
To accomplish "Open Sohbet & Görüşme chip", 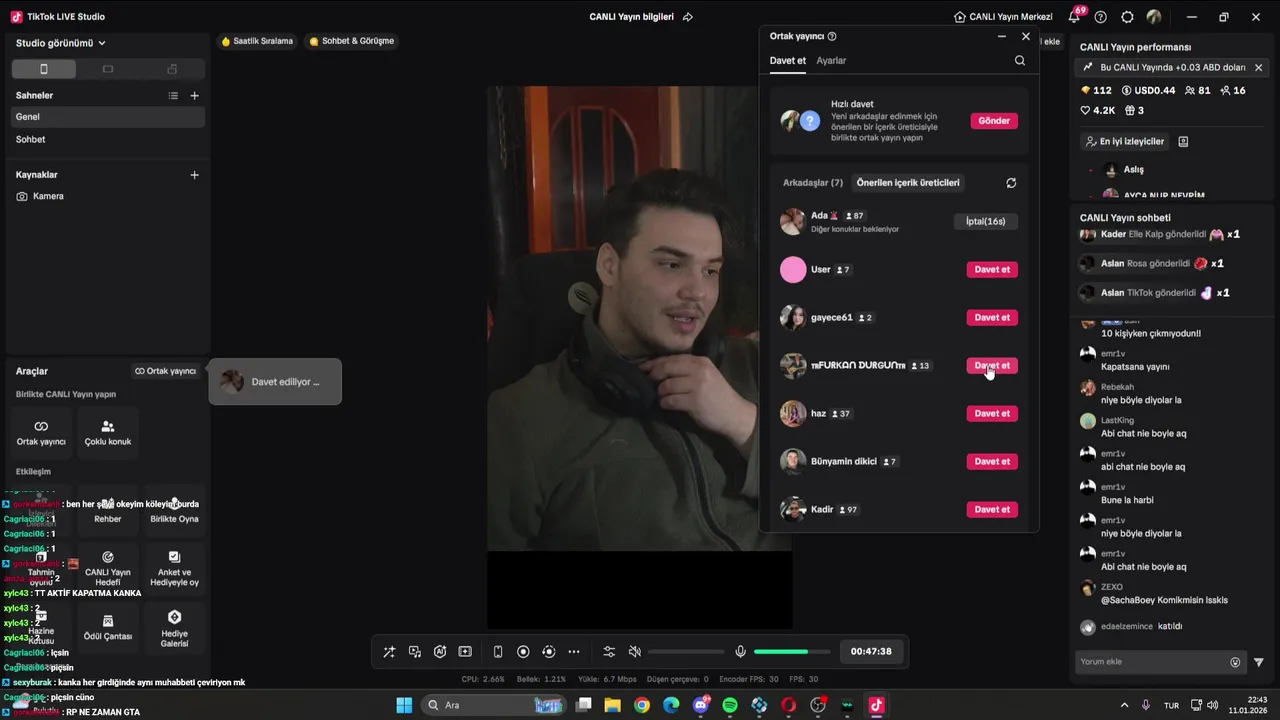I will click(x=352, y=41).
